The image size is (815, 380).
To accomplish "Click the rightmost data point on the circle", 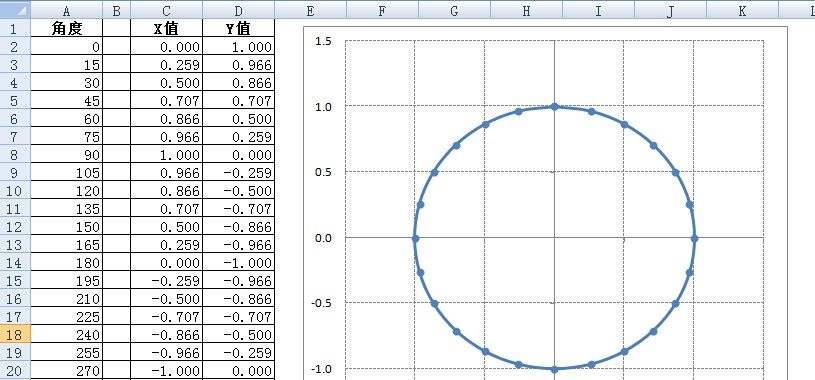I will pyautogui.click(x=694, y=239).
